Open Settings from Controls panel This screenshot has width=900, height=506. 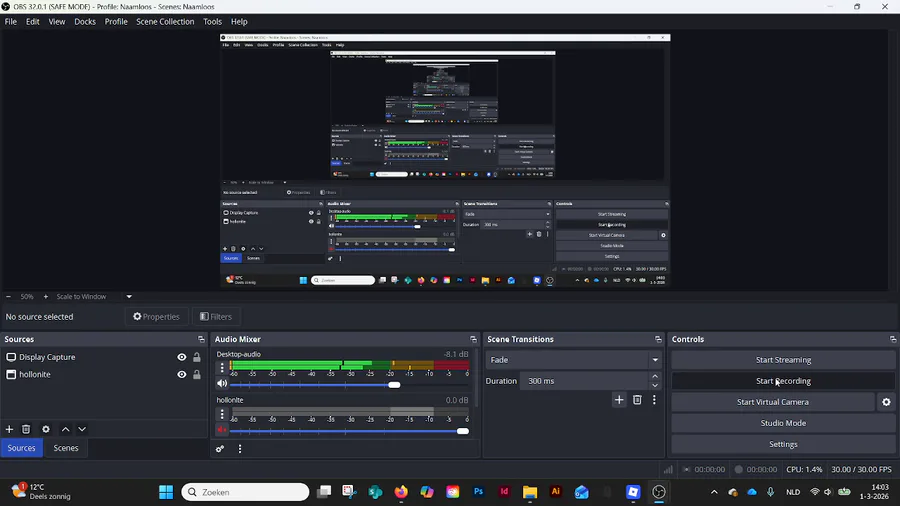click(783, 444)
